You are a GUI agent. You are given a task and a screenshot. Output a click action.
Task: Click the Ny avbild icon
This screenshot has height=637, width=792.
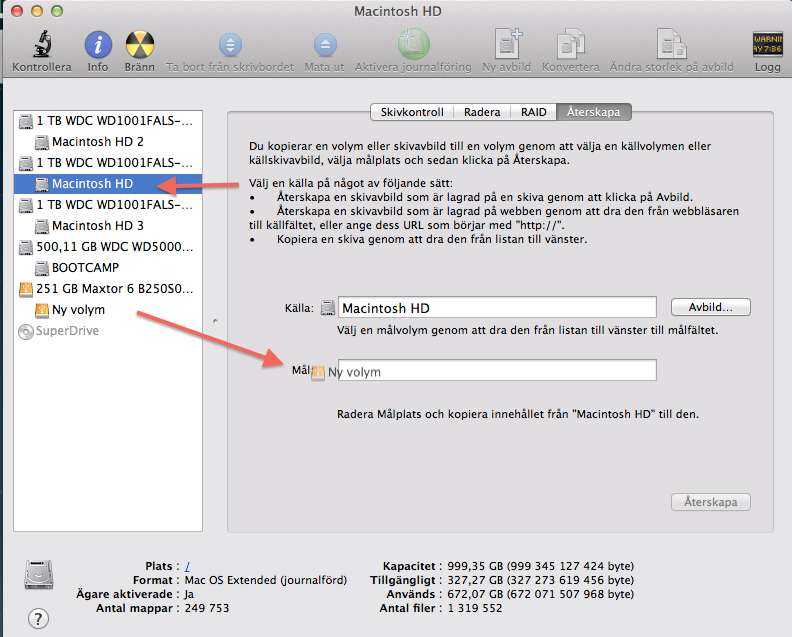(x=507, y=43)
